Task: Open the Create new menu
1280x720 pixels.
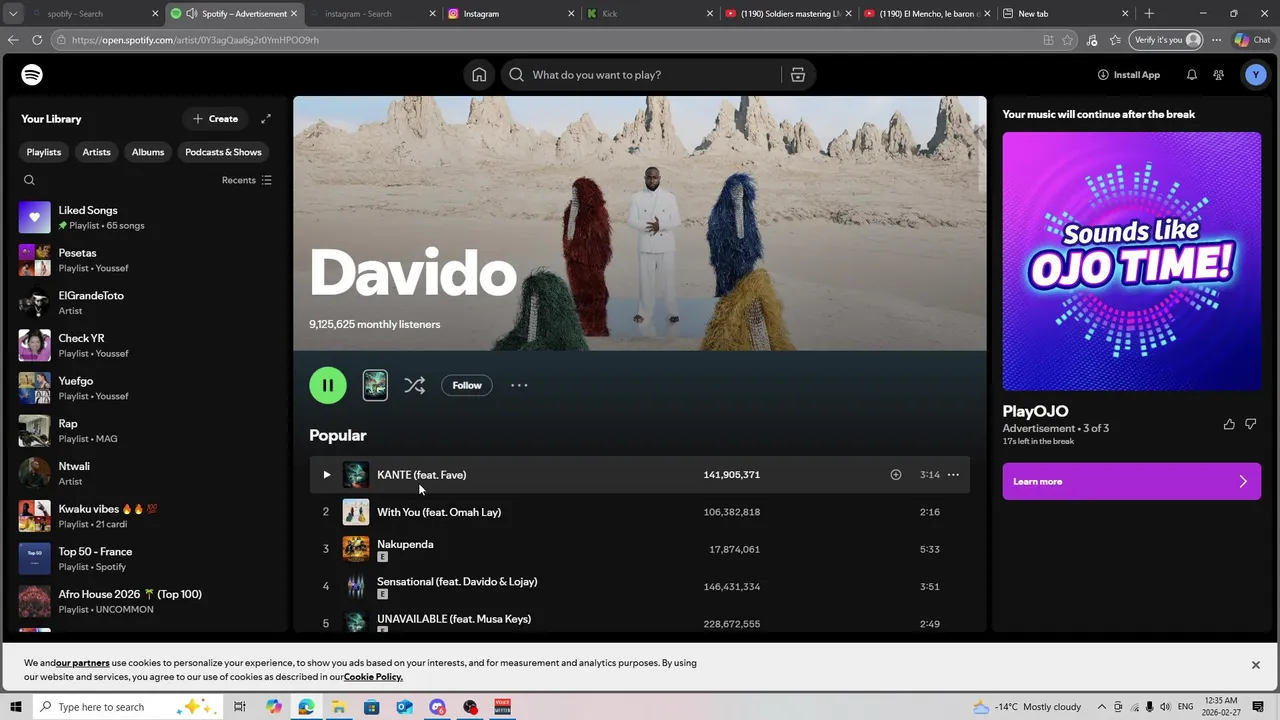Action: tap(216, 119)
